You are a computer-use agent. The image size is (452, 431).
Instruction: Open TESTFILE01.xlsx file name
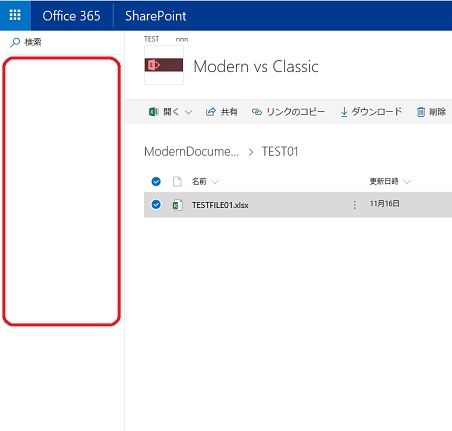point(220,205)
